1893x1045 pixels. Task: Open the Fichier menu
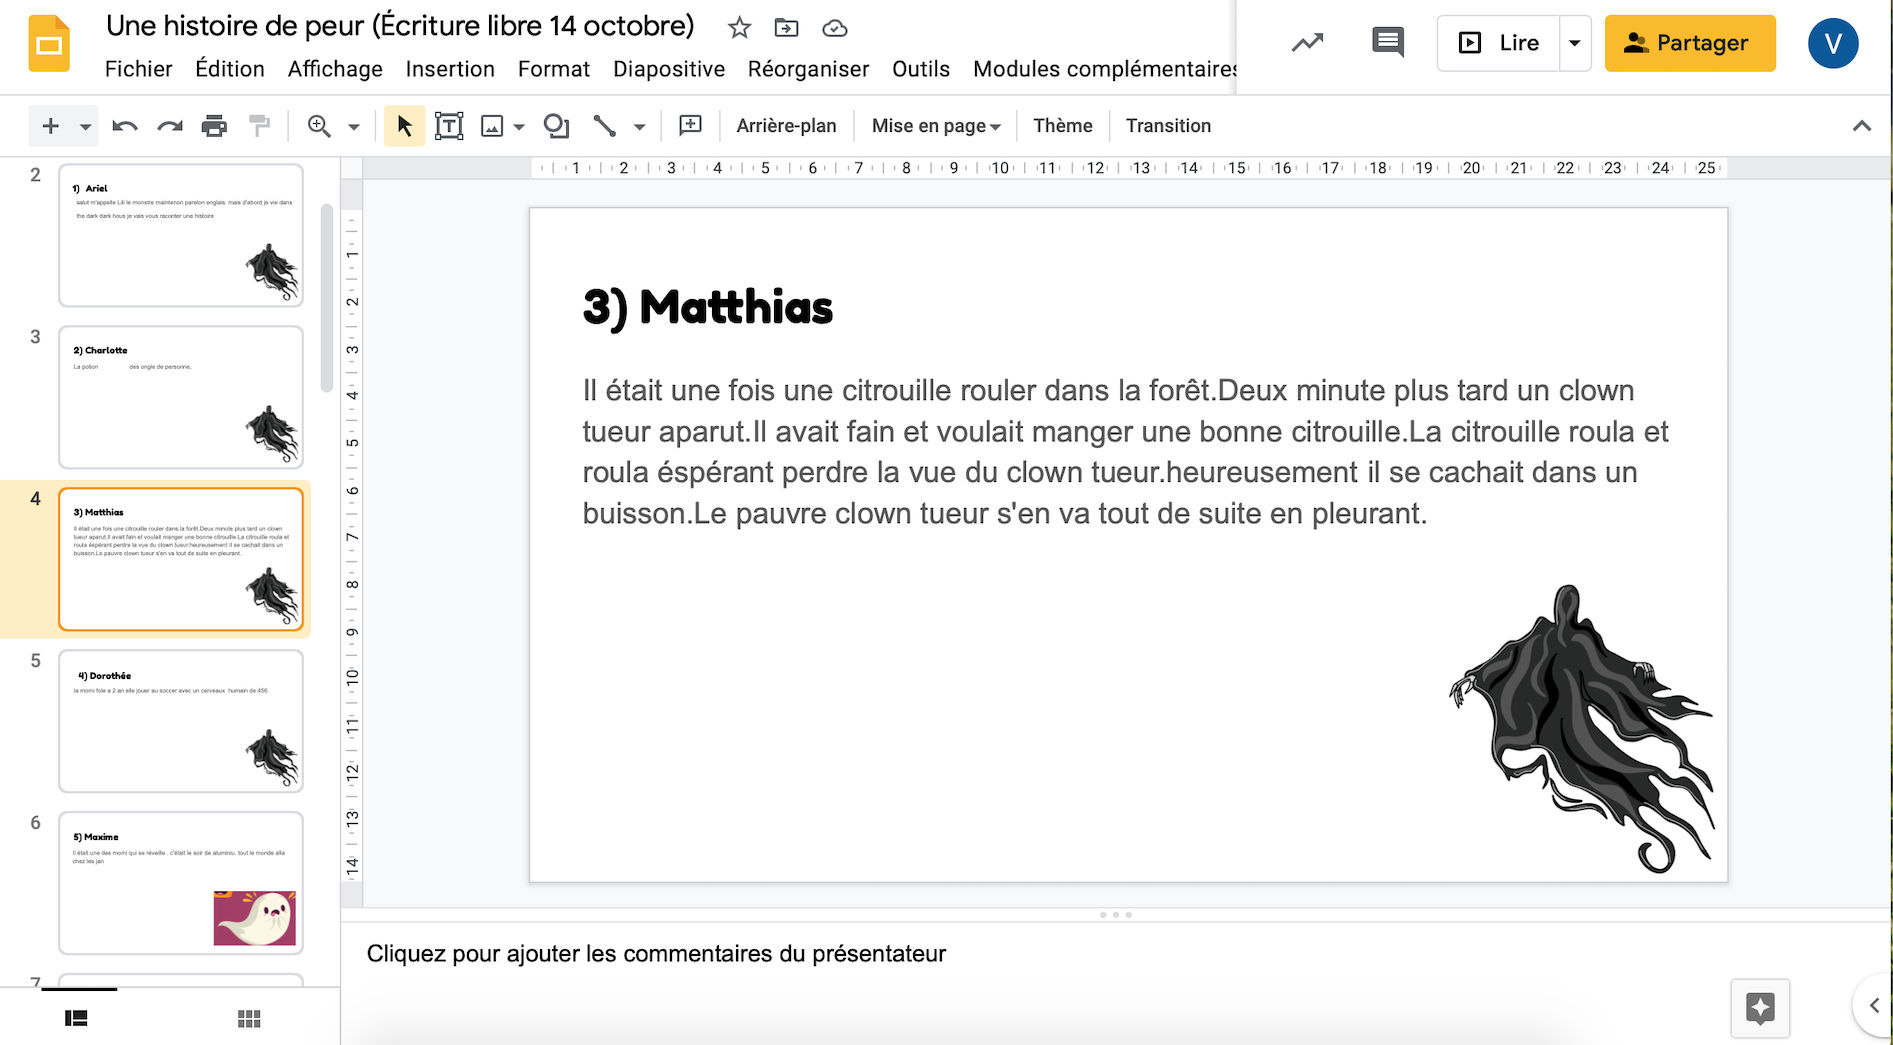click(x=138, y=69)
